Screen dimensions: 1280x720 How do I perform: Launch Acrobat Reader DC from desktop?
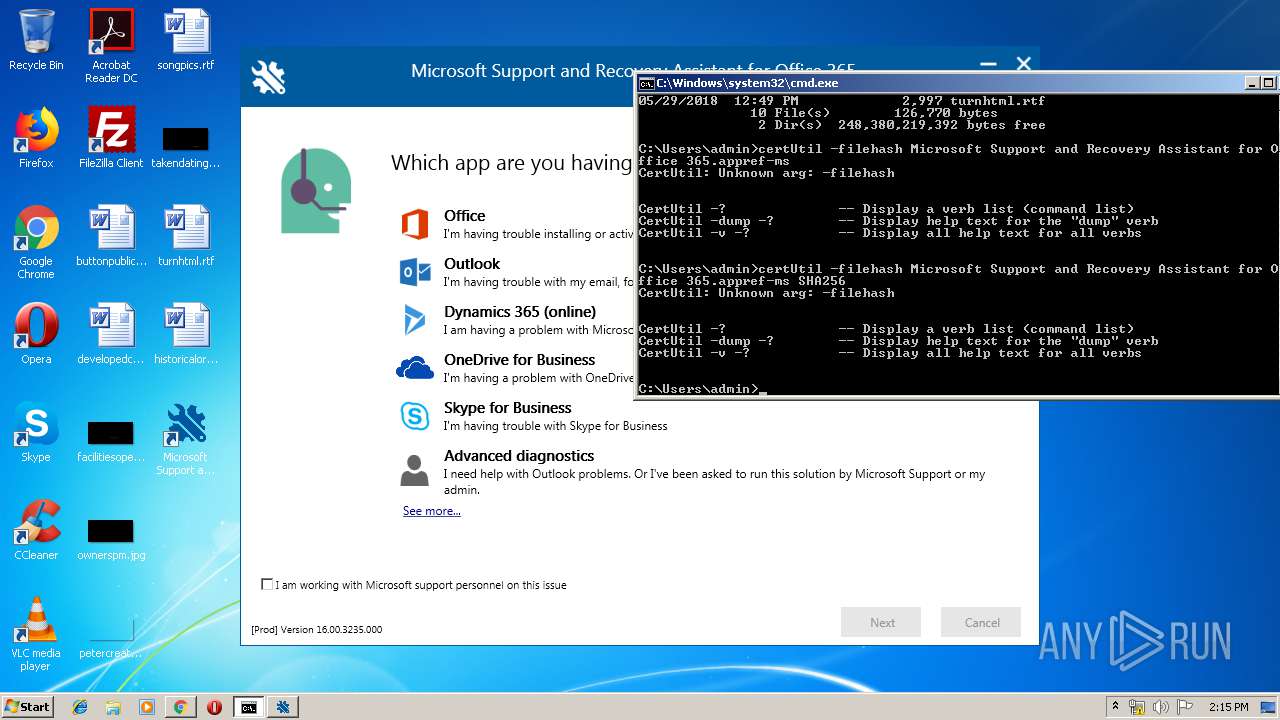(111, 46)
